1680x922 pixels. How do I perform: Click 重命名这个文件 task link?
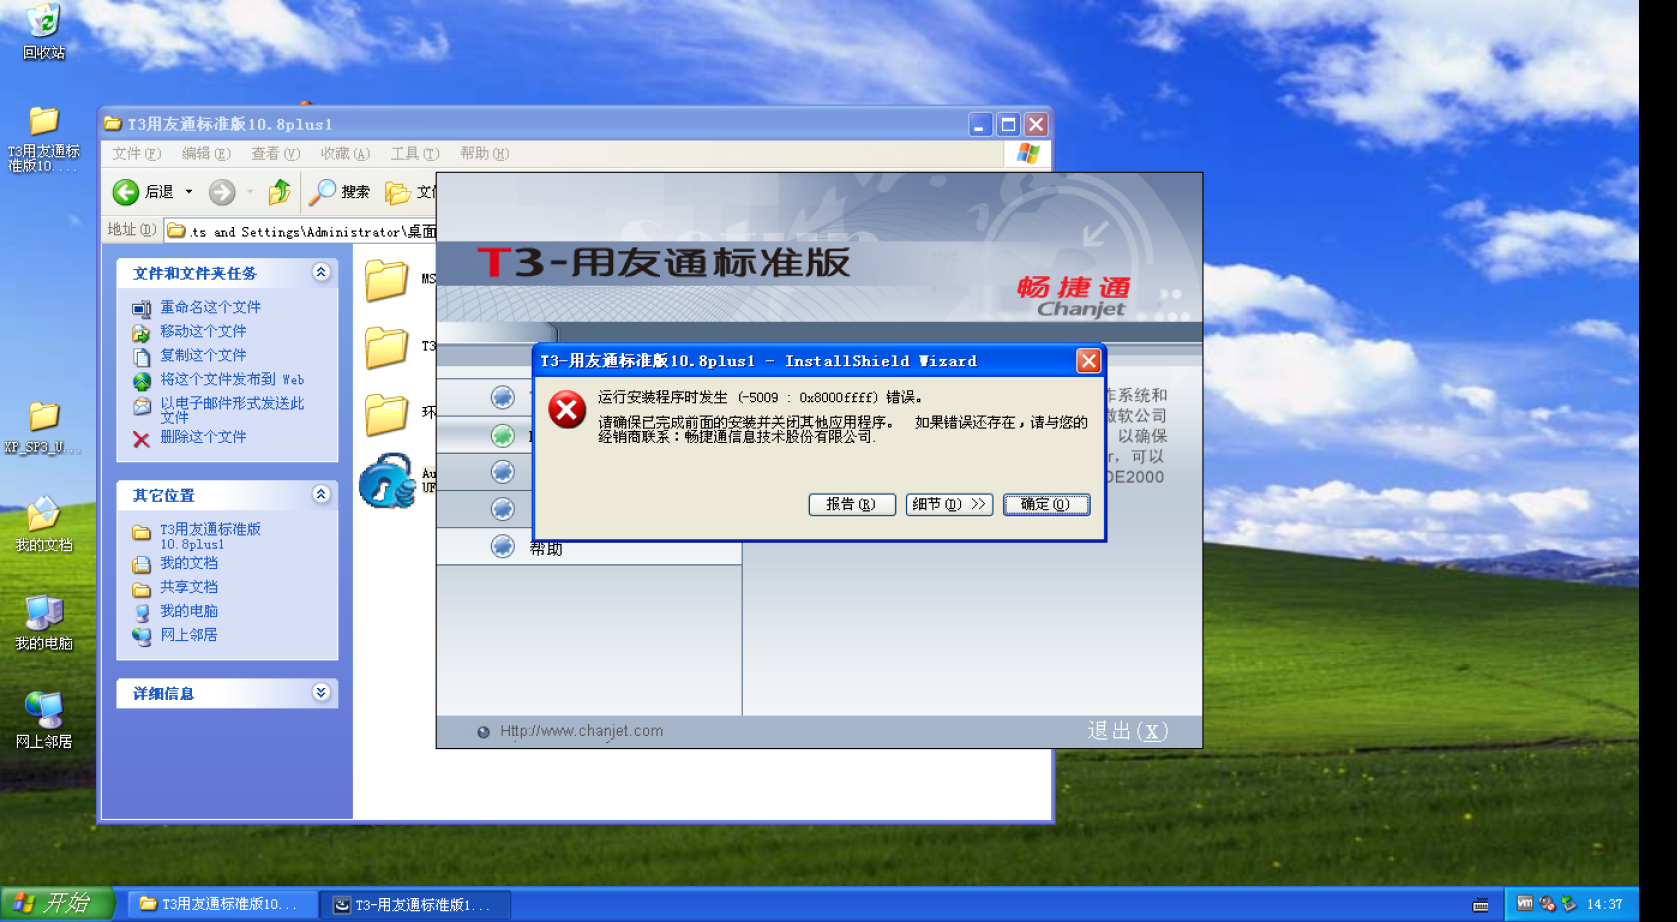point(210,307)
